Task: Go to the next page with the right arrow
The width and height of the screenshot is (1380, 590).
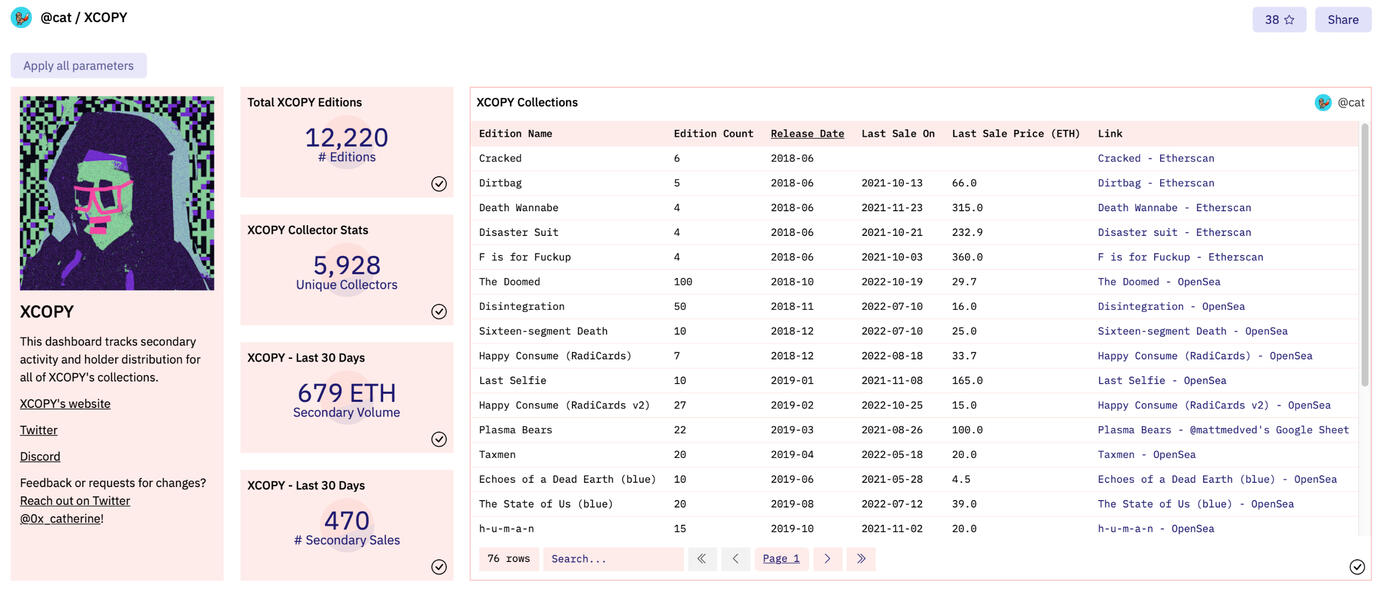Action: click(x=826, y=557)
